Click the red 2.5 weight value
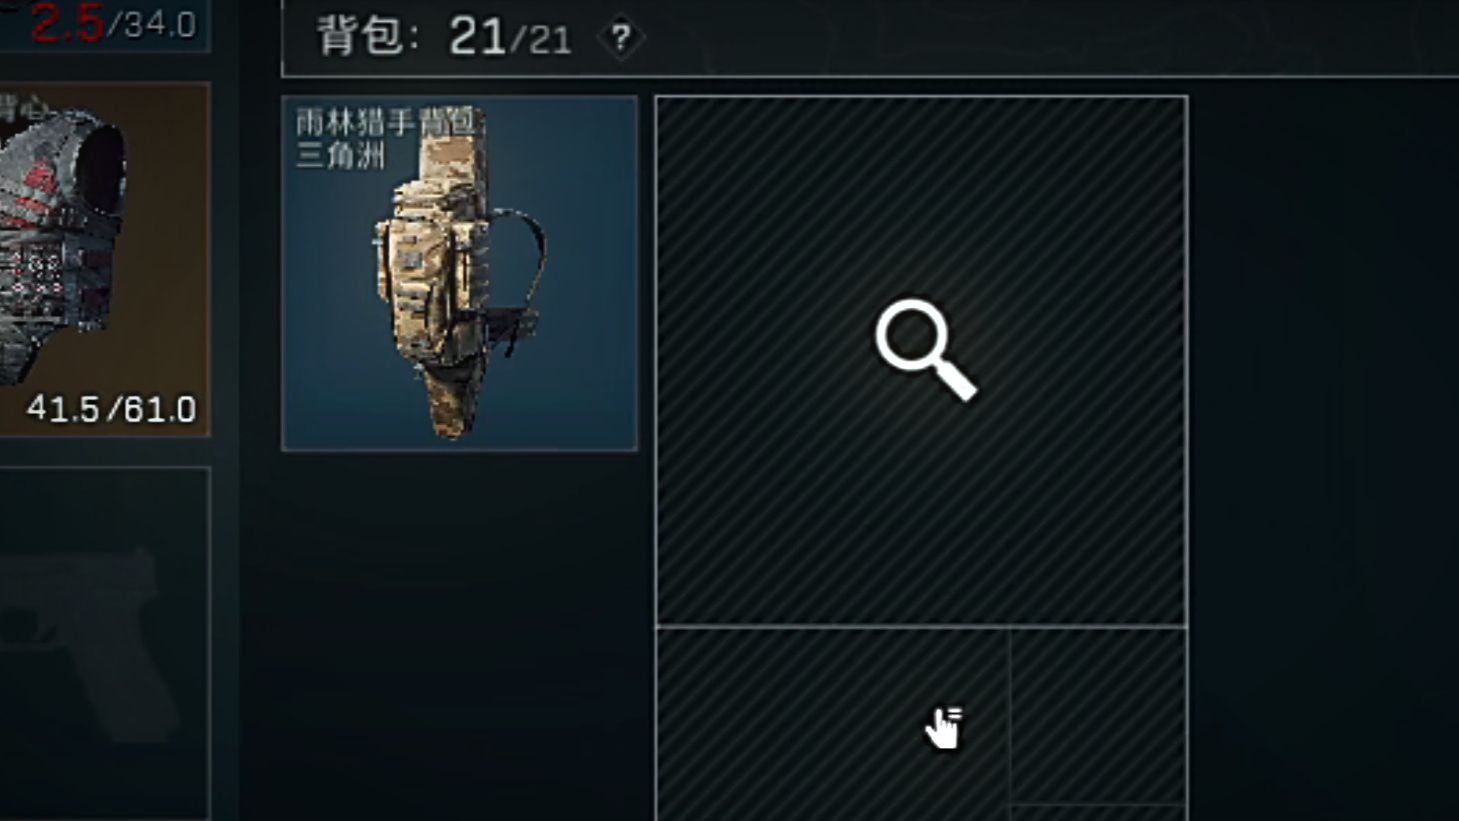 click(67, 23)
